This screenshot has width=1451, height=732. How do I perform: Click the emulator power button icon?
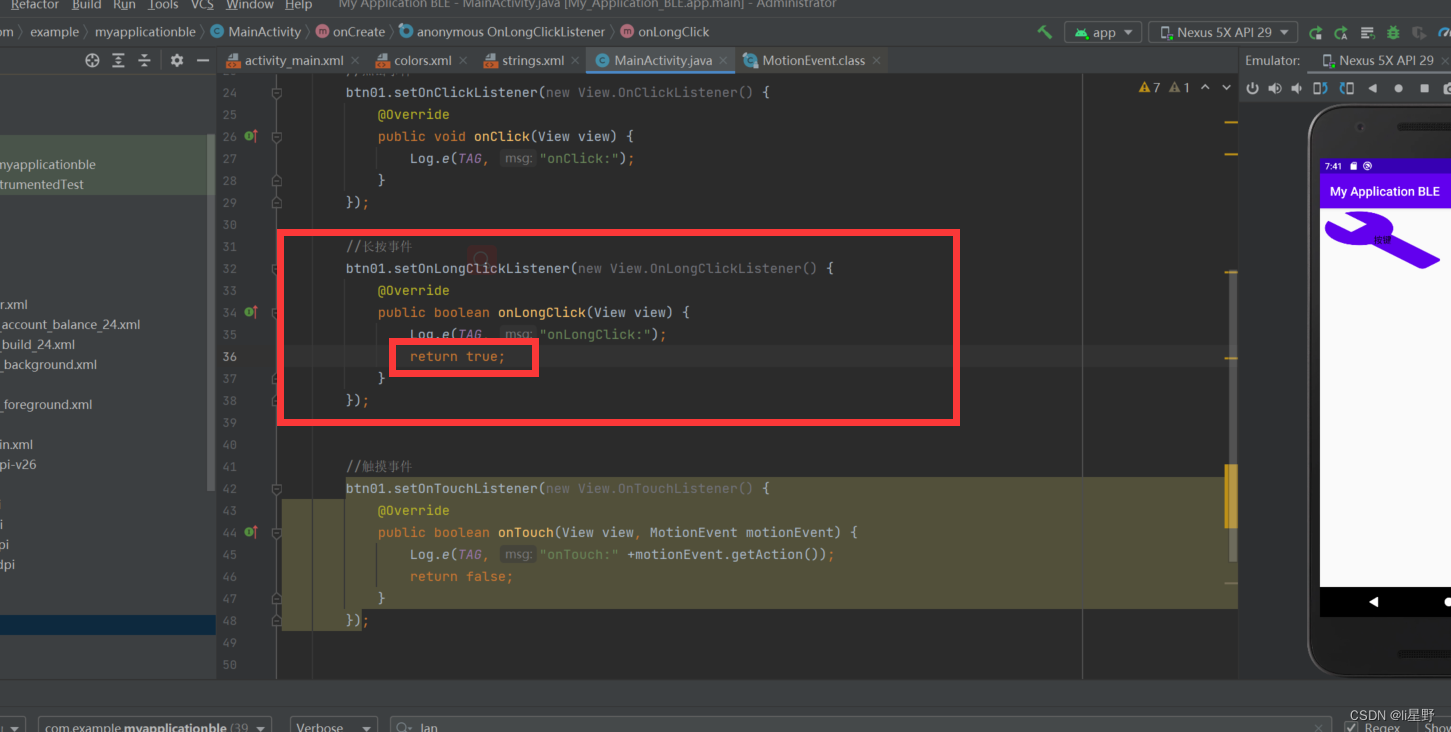pyautogui.click(x=1252, y=88)
